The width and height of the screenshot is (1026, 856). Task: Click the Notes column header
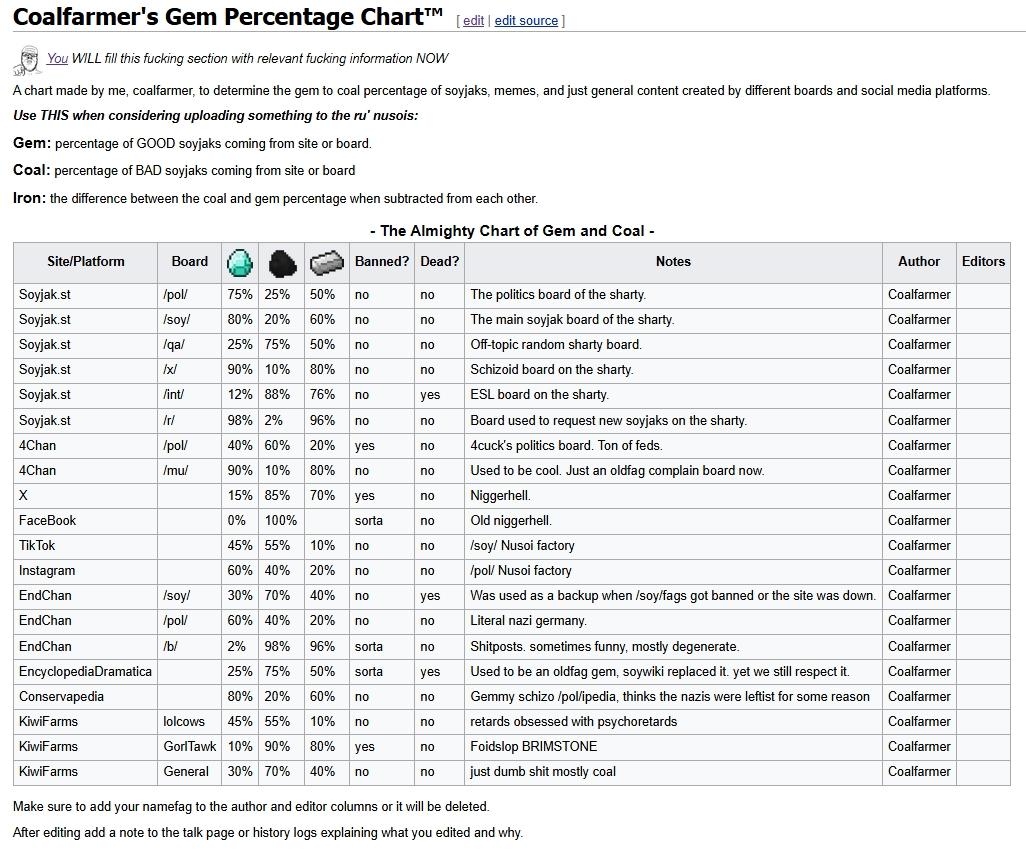(673, 262)
